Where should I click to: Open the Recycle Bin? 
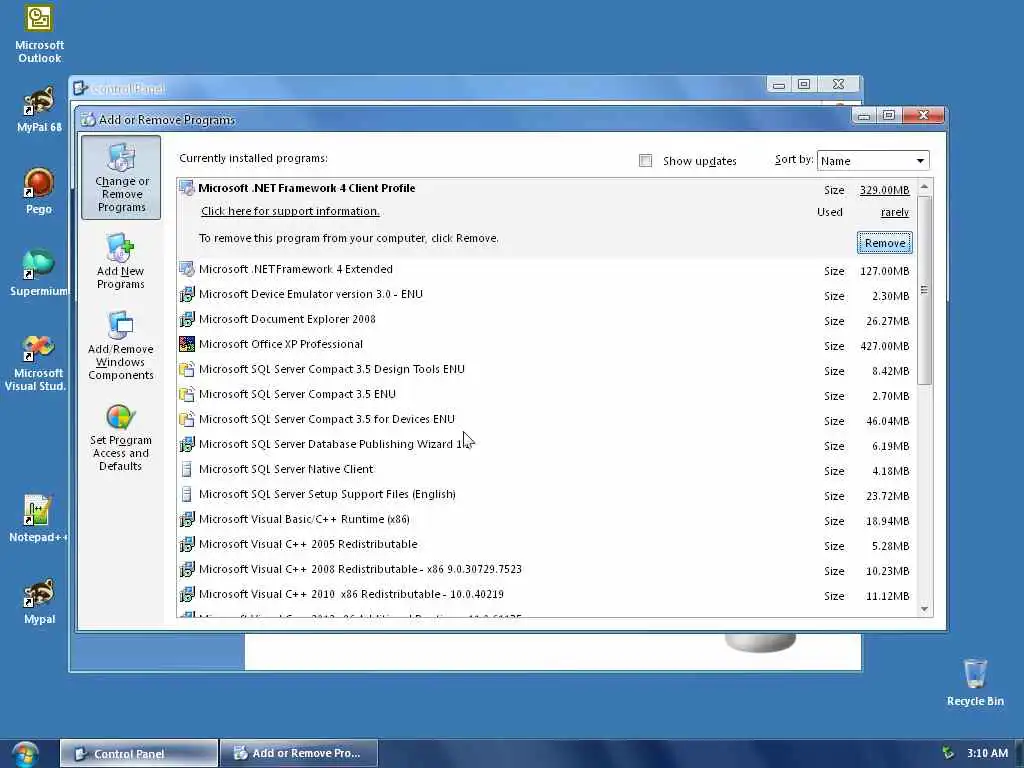click(x=974, y=682)
